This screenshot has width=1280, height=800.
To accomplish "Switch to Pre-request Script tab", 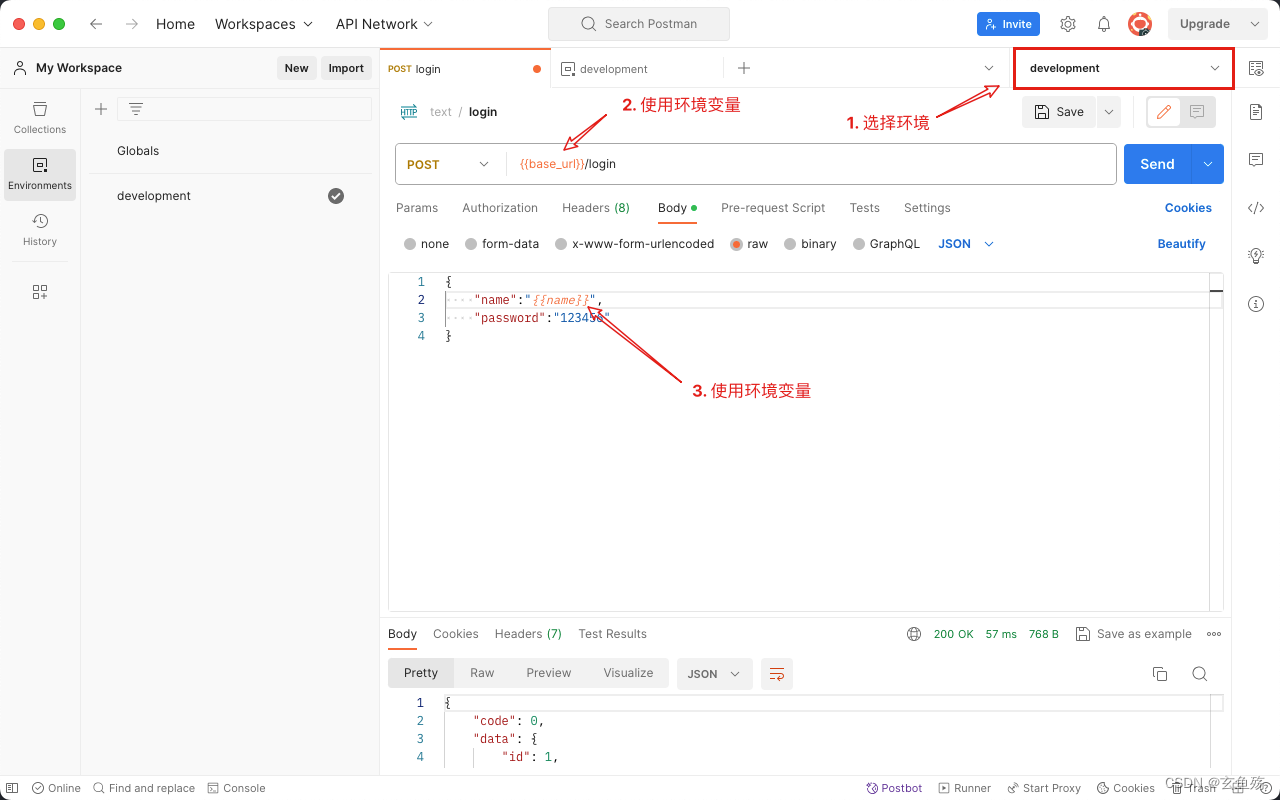I will [773, 208].
